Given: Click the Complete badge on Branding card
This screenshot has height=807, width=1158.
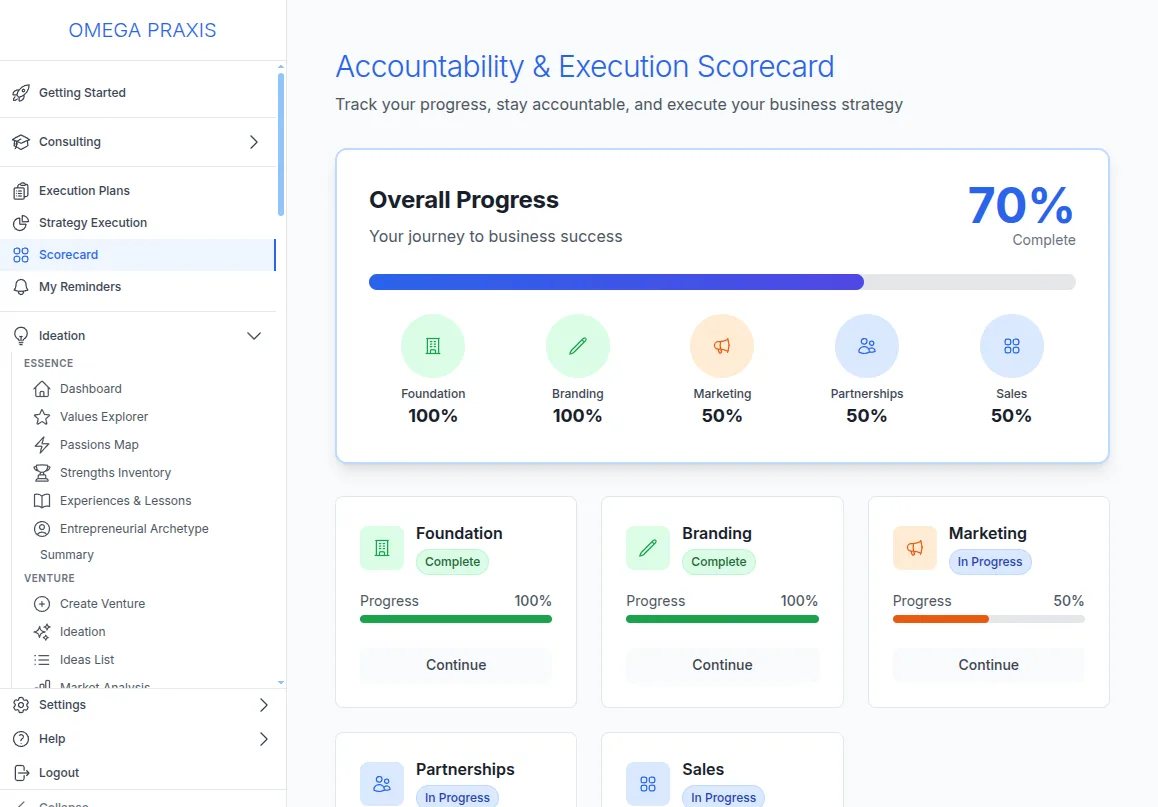Looking at the screenshot, I should click(x=719, y=562).
